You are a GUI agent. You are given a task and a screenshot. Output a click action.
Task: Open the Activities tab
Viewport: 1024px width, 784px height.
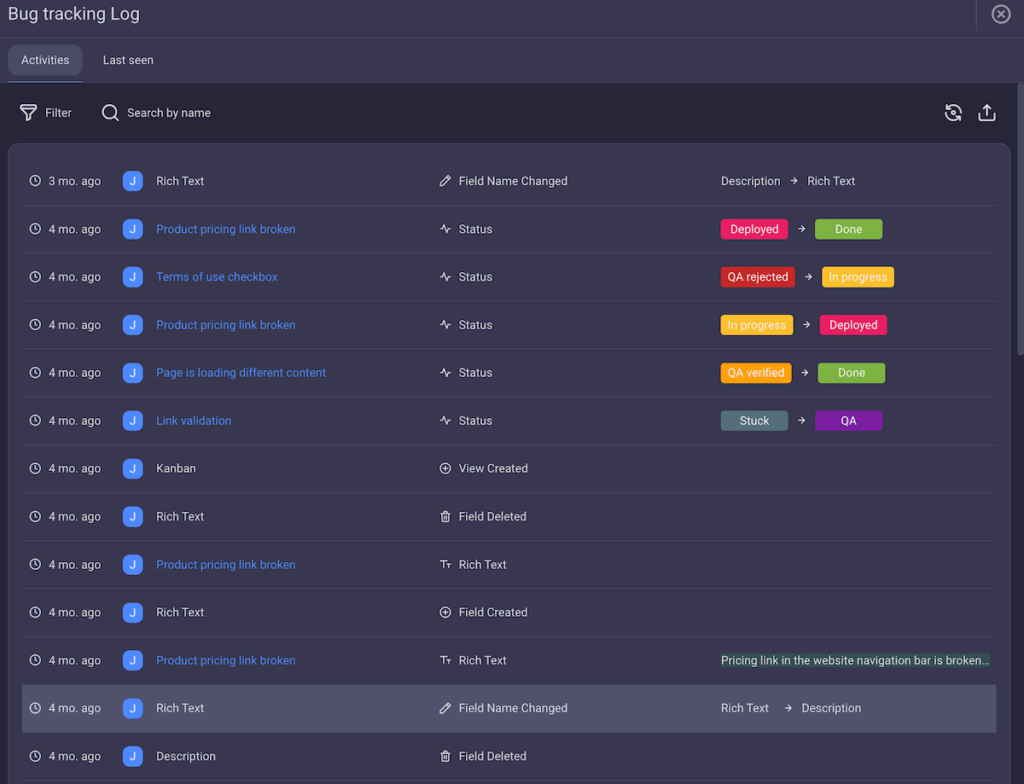tap(45, 60)
